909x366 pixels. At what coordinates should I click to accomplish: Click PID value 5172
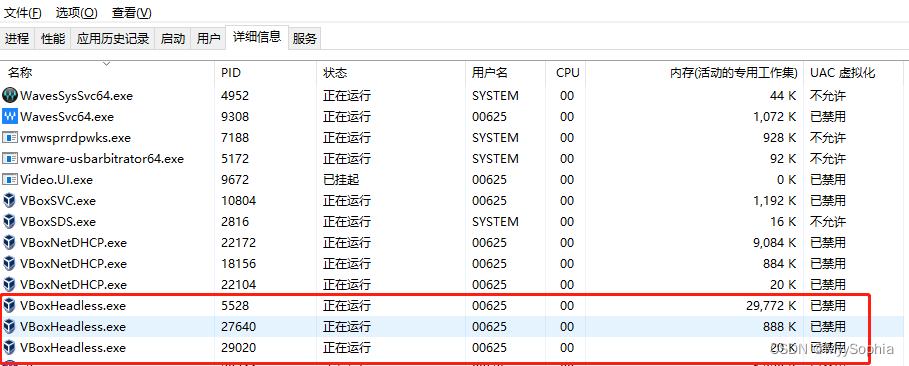[235, 158]
